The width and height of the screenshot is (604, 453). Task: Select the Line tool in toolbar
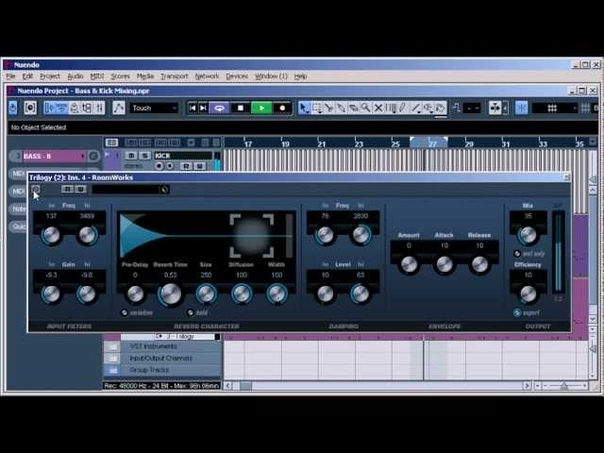[415, 108]
